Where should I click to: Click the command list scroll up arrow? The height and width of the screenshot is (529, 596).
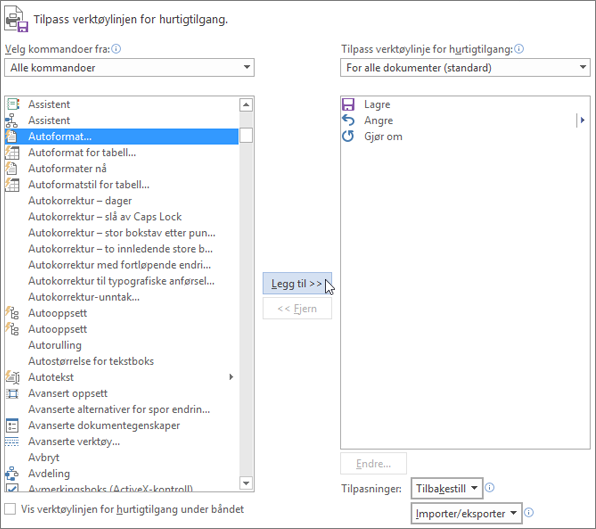point(246,105)
